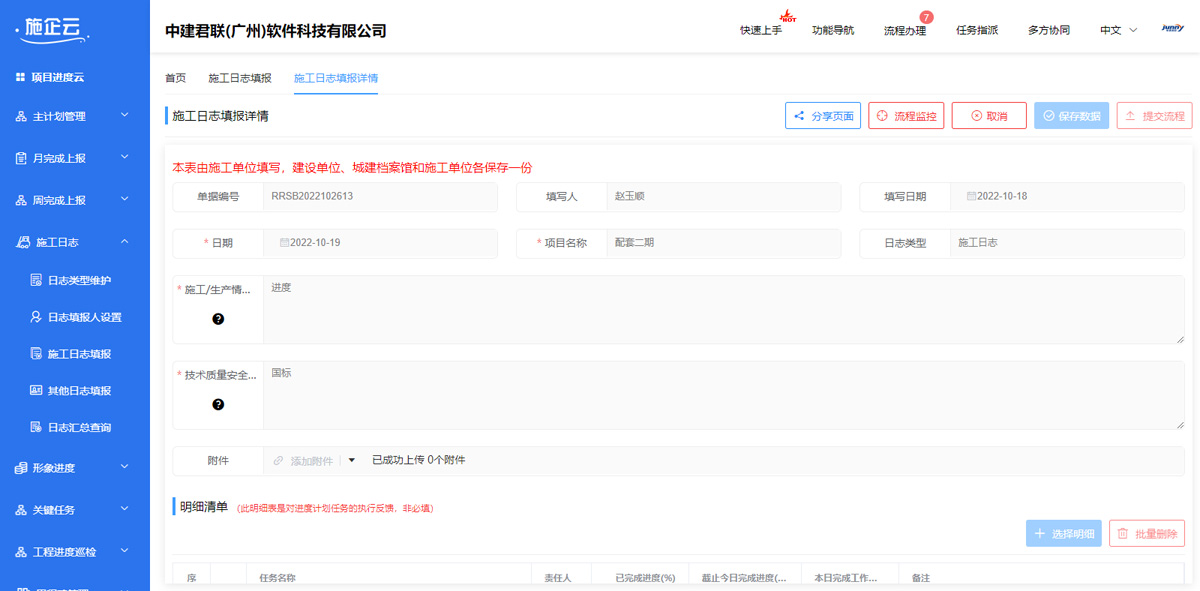Click the 周完成上报 sidebar icon

point(21,200)
